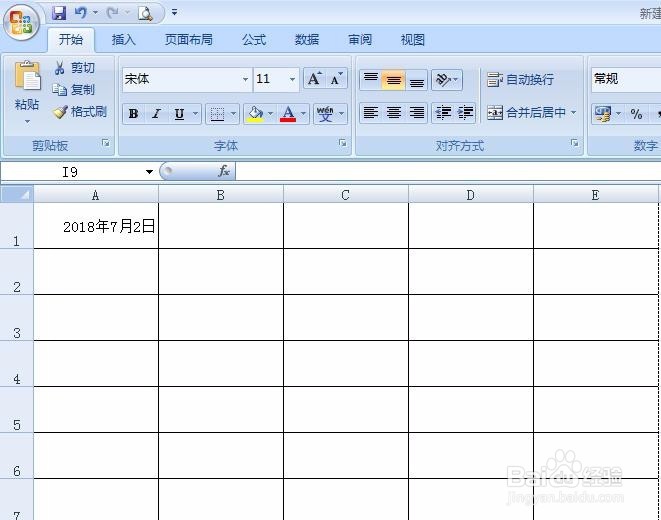This screenshot has height=520, width=661.
Task: Open 对齐方式 alignment dialog launcher
Action: click(x=575, y=143)
